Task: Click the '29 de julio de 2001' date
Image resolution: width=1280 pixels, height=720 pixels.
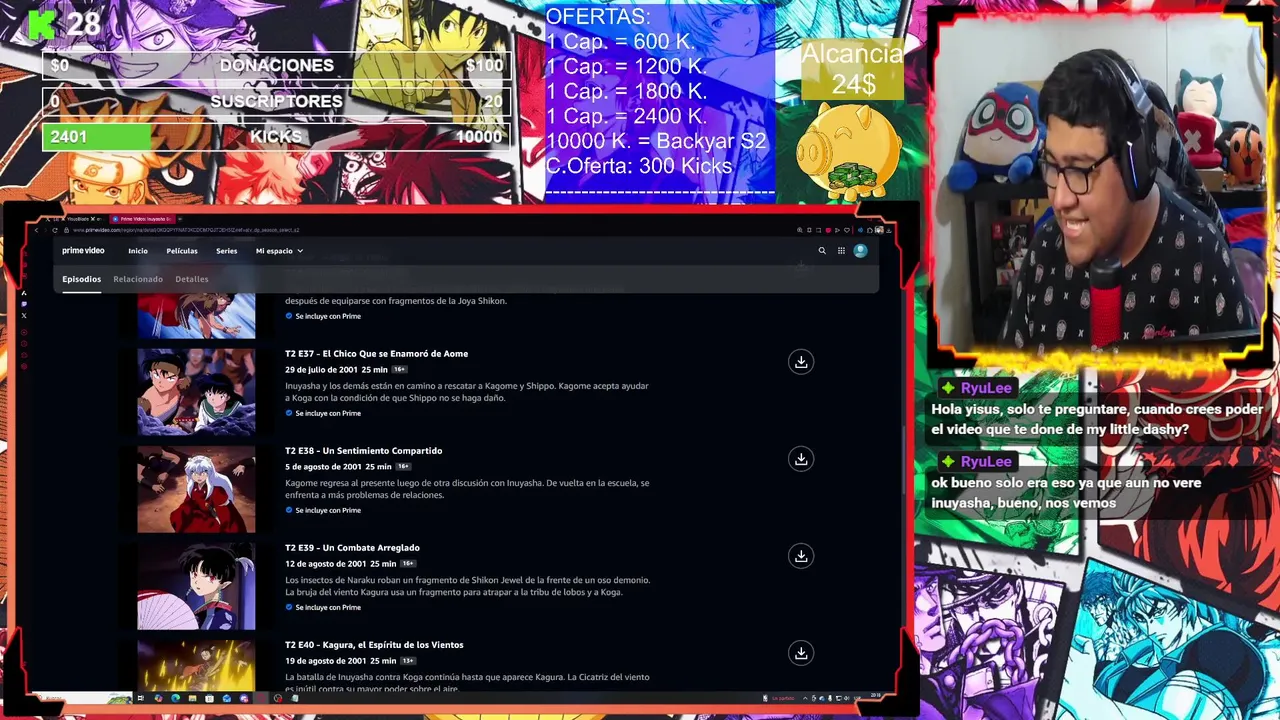Action: (x=321, y=370)
